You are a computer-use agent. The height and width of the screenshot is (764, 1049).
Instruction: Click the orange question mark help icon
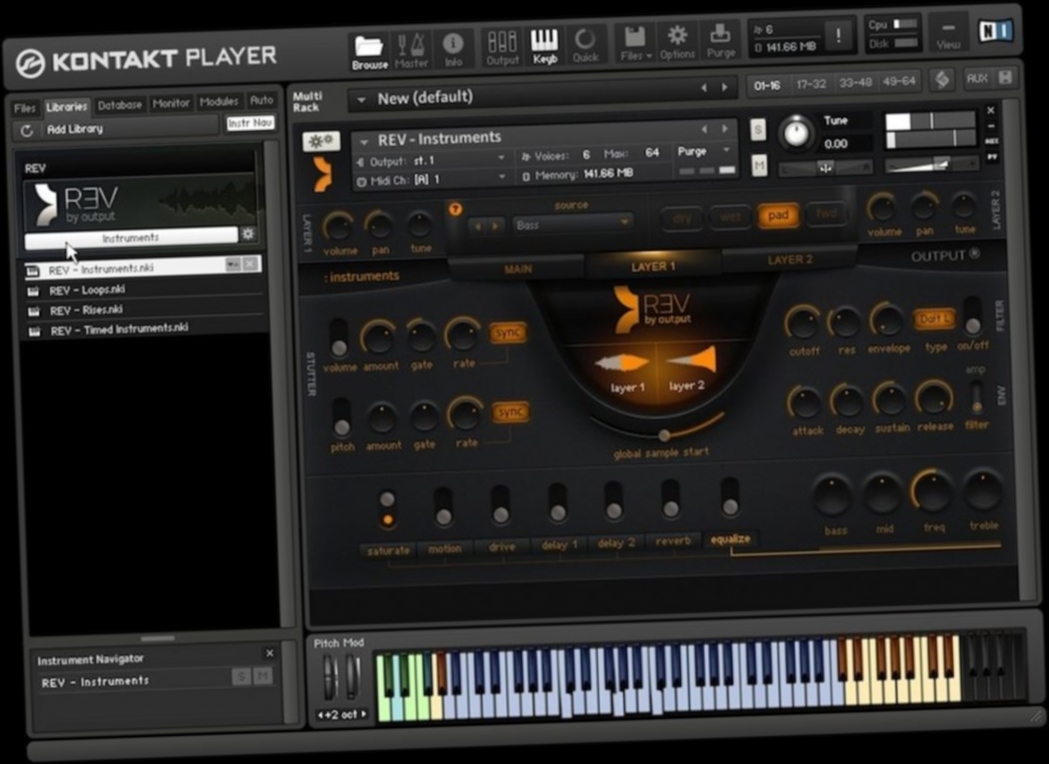(x=455, y=209)
